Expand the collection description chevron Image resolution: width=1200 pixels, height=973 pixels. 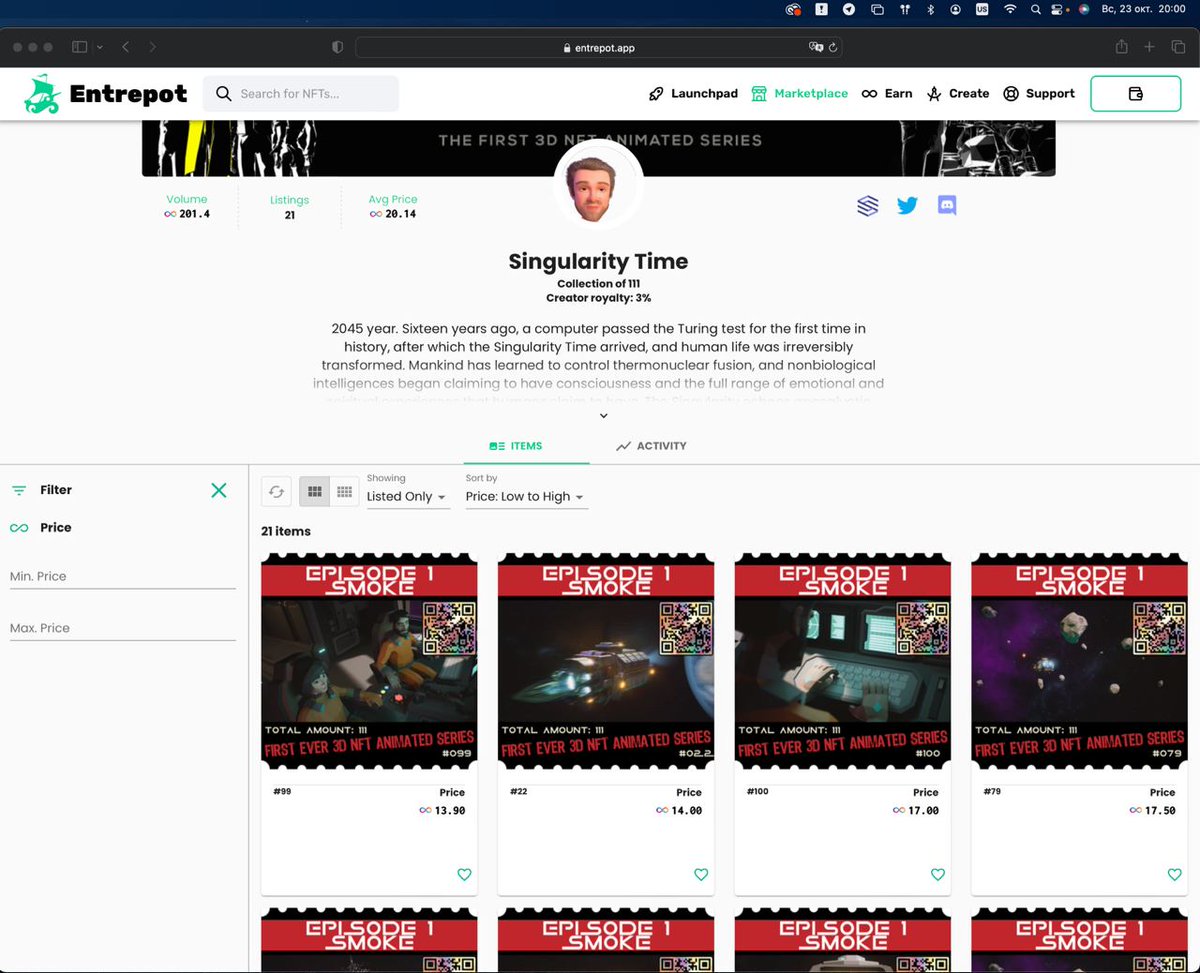tap(603, 416)
